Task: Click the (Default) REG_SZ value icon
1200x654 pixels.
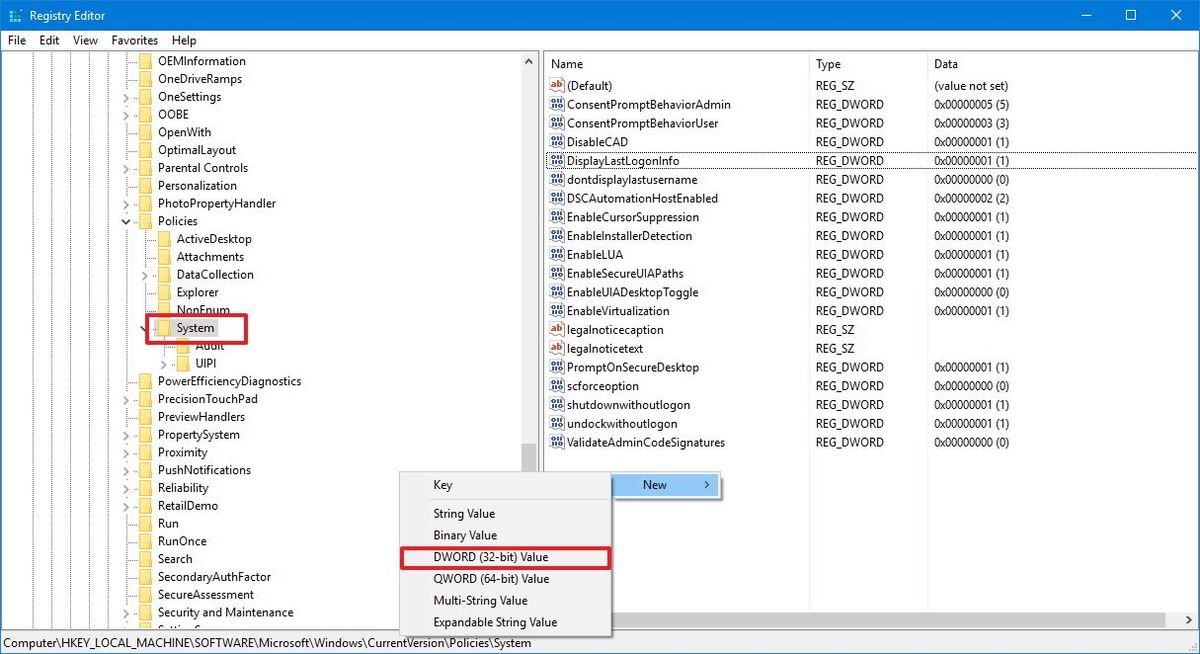Action: [x=557, y=85]
